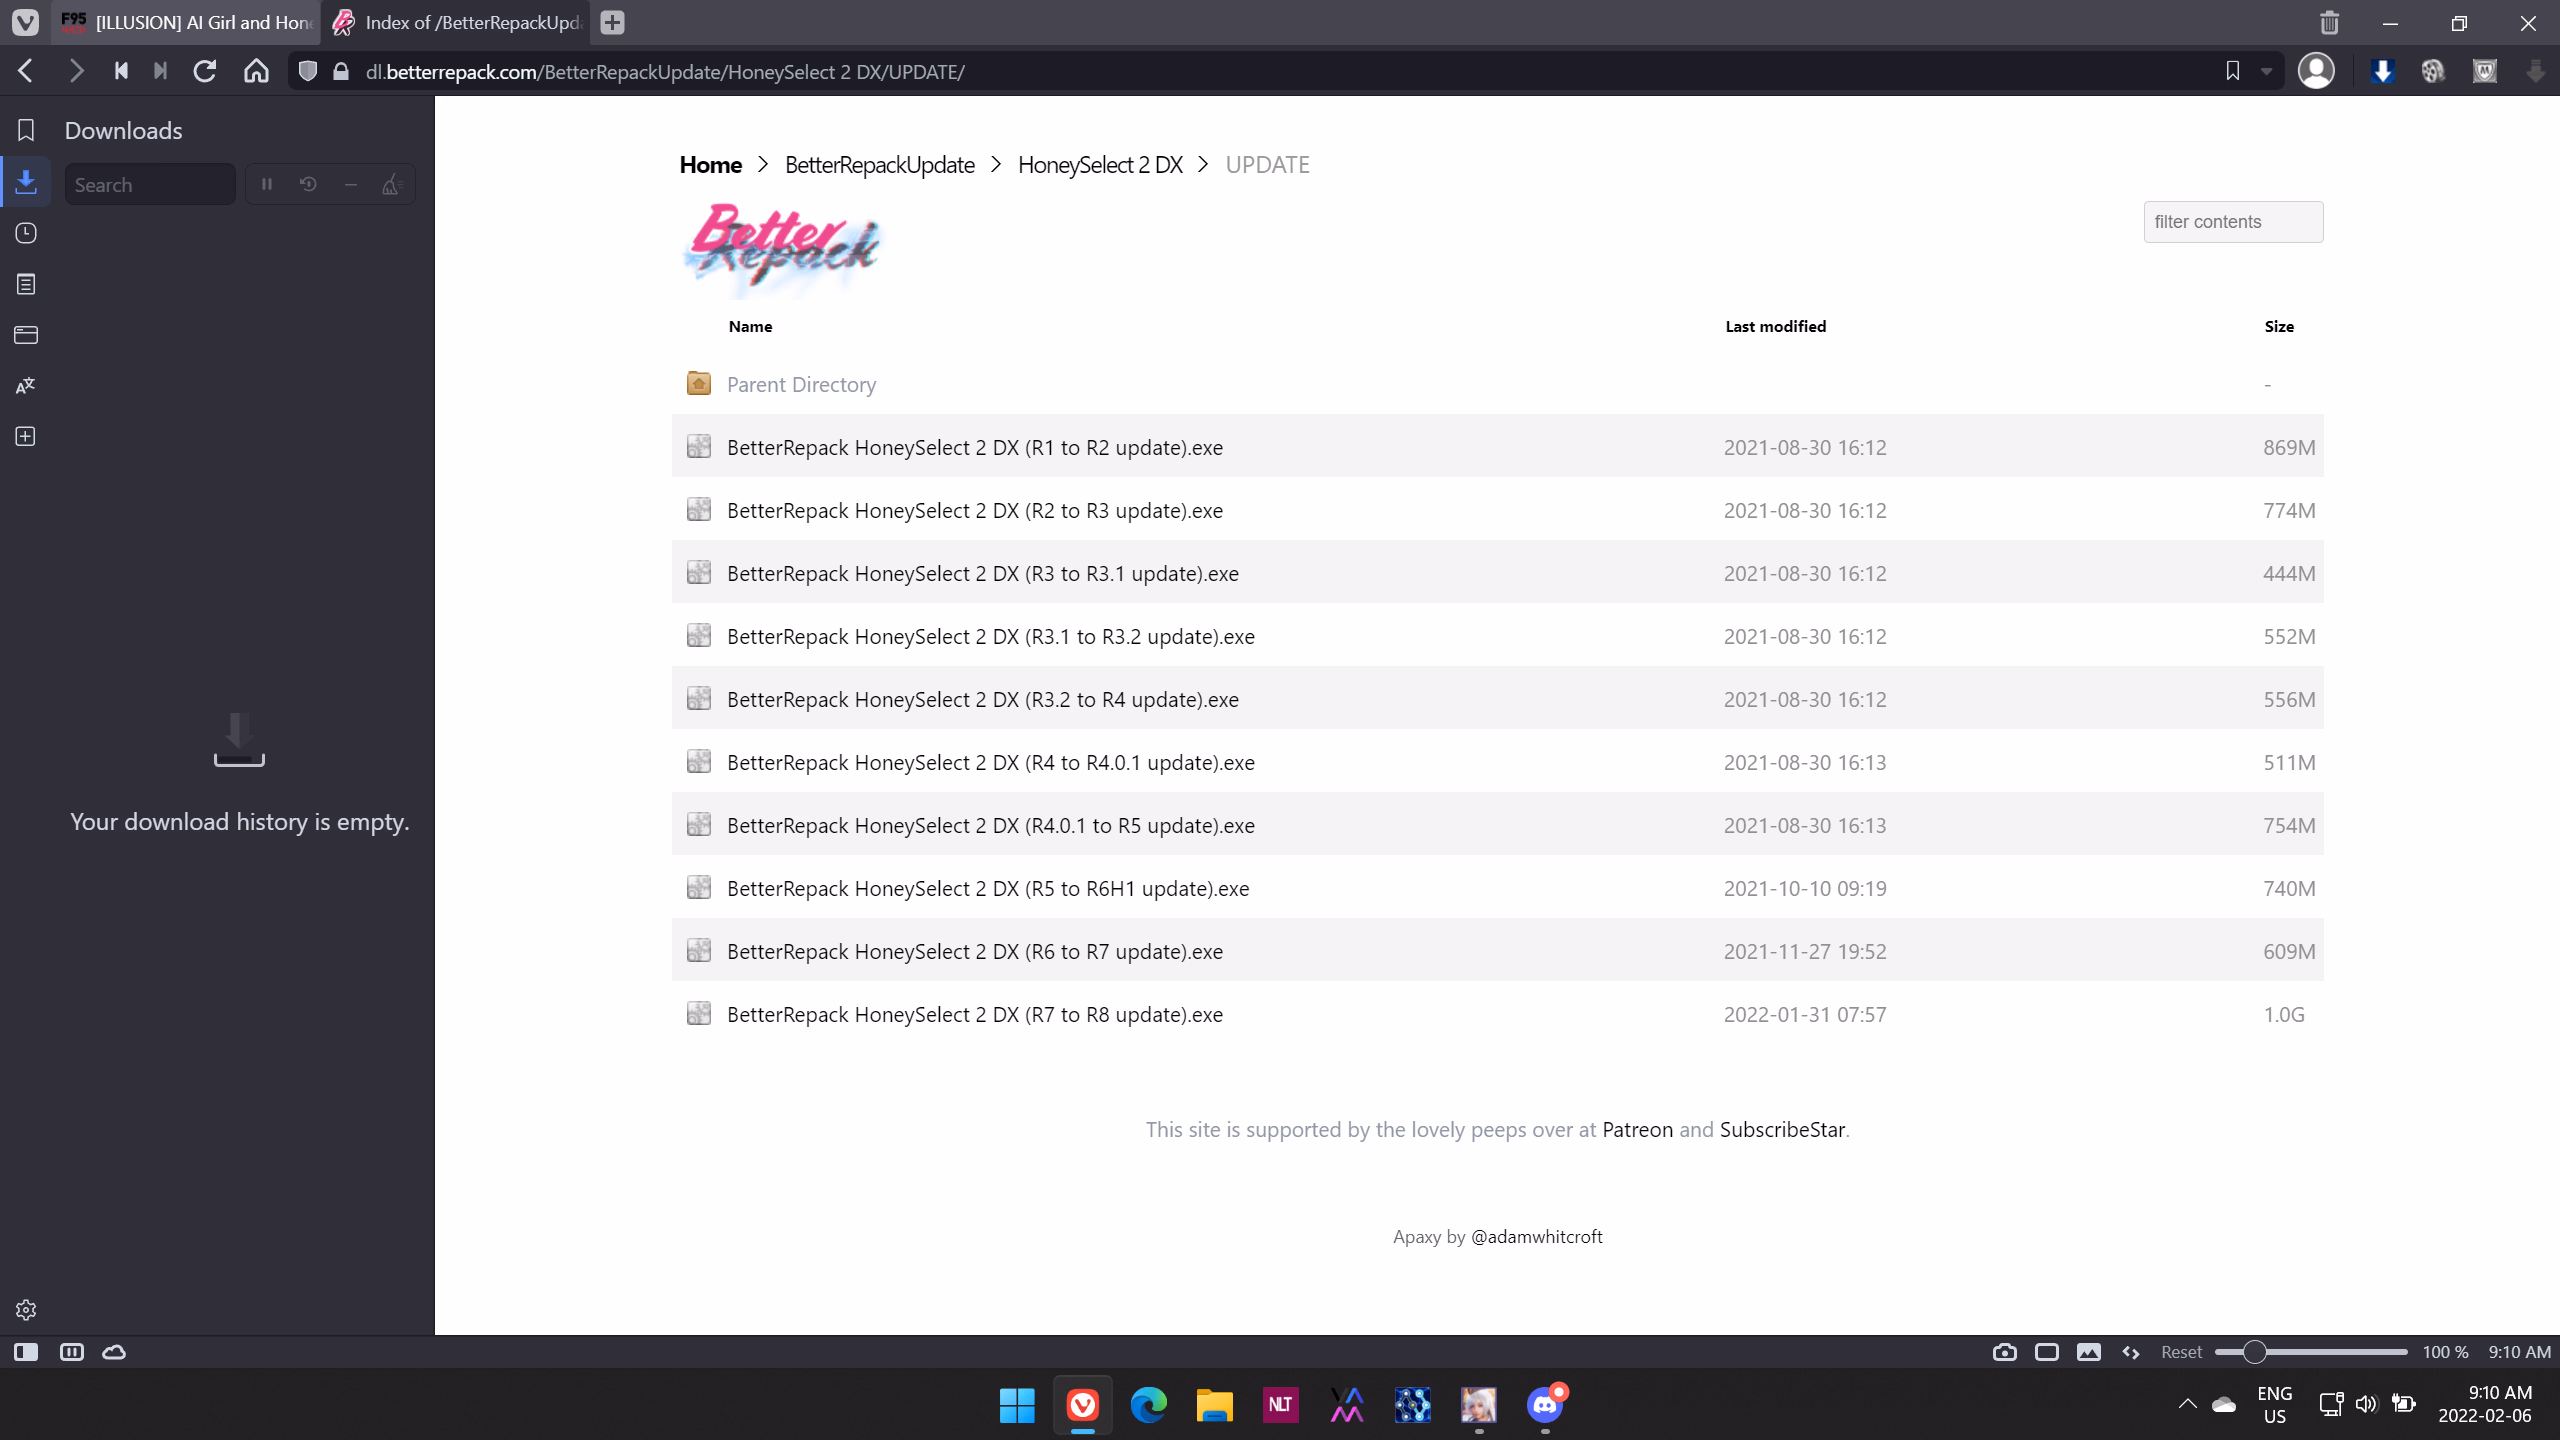Open the Patreon link
2560x1440 pixels.
coord(1637,1129)
